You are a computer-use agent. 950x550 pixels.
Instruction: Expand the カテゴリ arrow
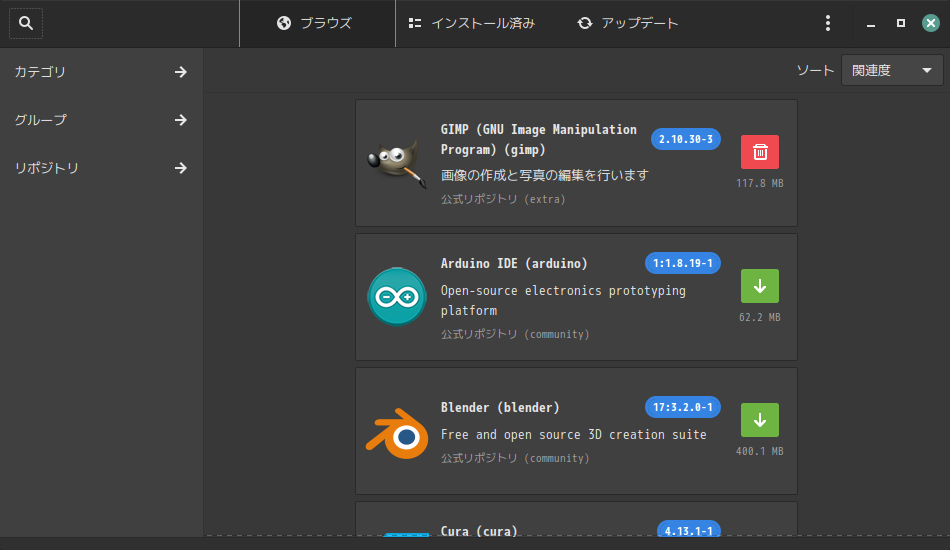181,72
